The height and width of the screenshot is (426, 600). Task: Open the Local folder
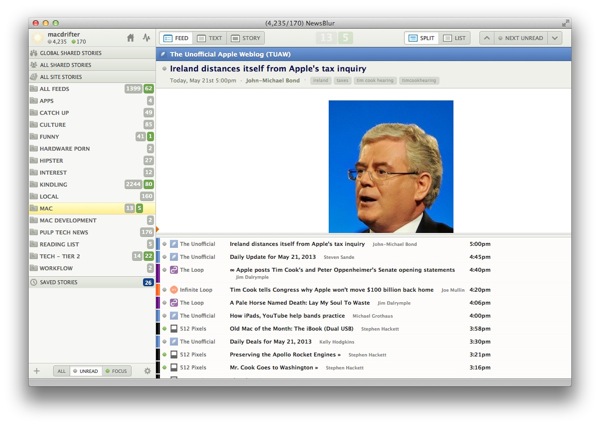[92, 196]
